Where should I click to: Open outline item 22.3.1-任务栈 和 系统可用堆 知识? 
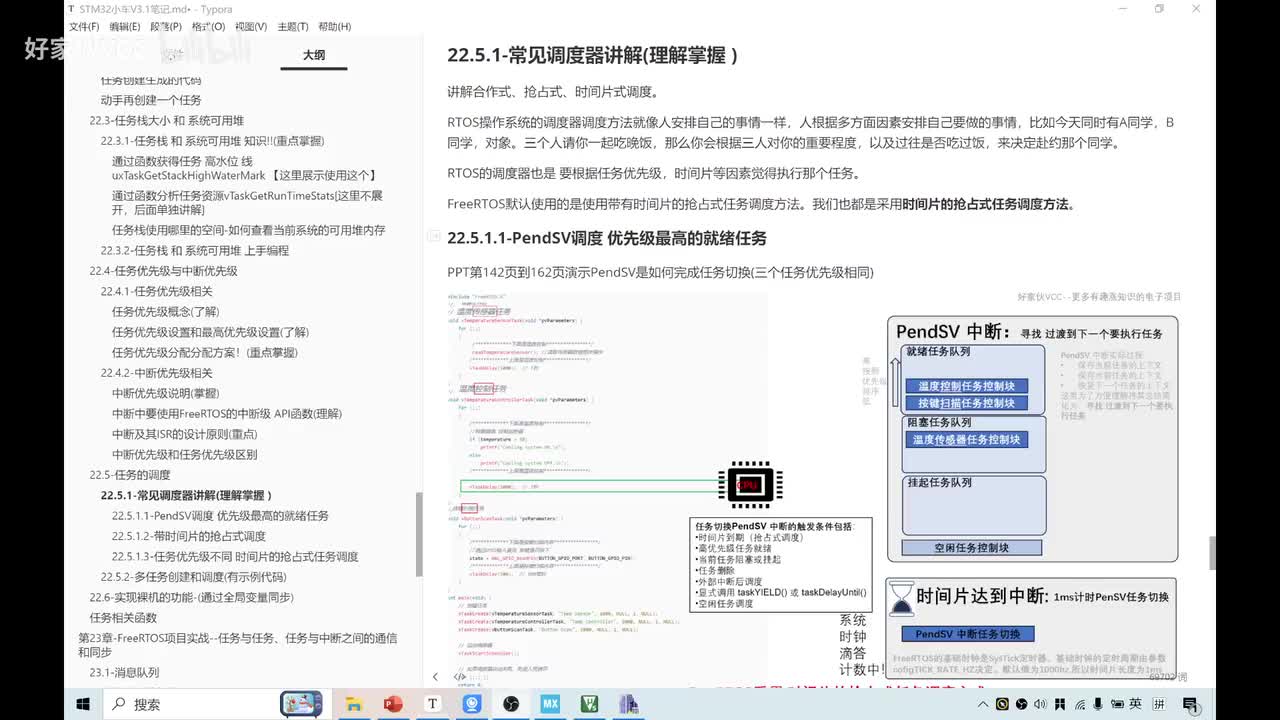212,141
